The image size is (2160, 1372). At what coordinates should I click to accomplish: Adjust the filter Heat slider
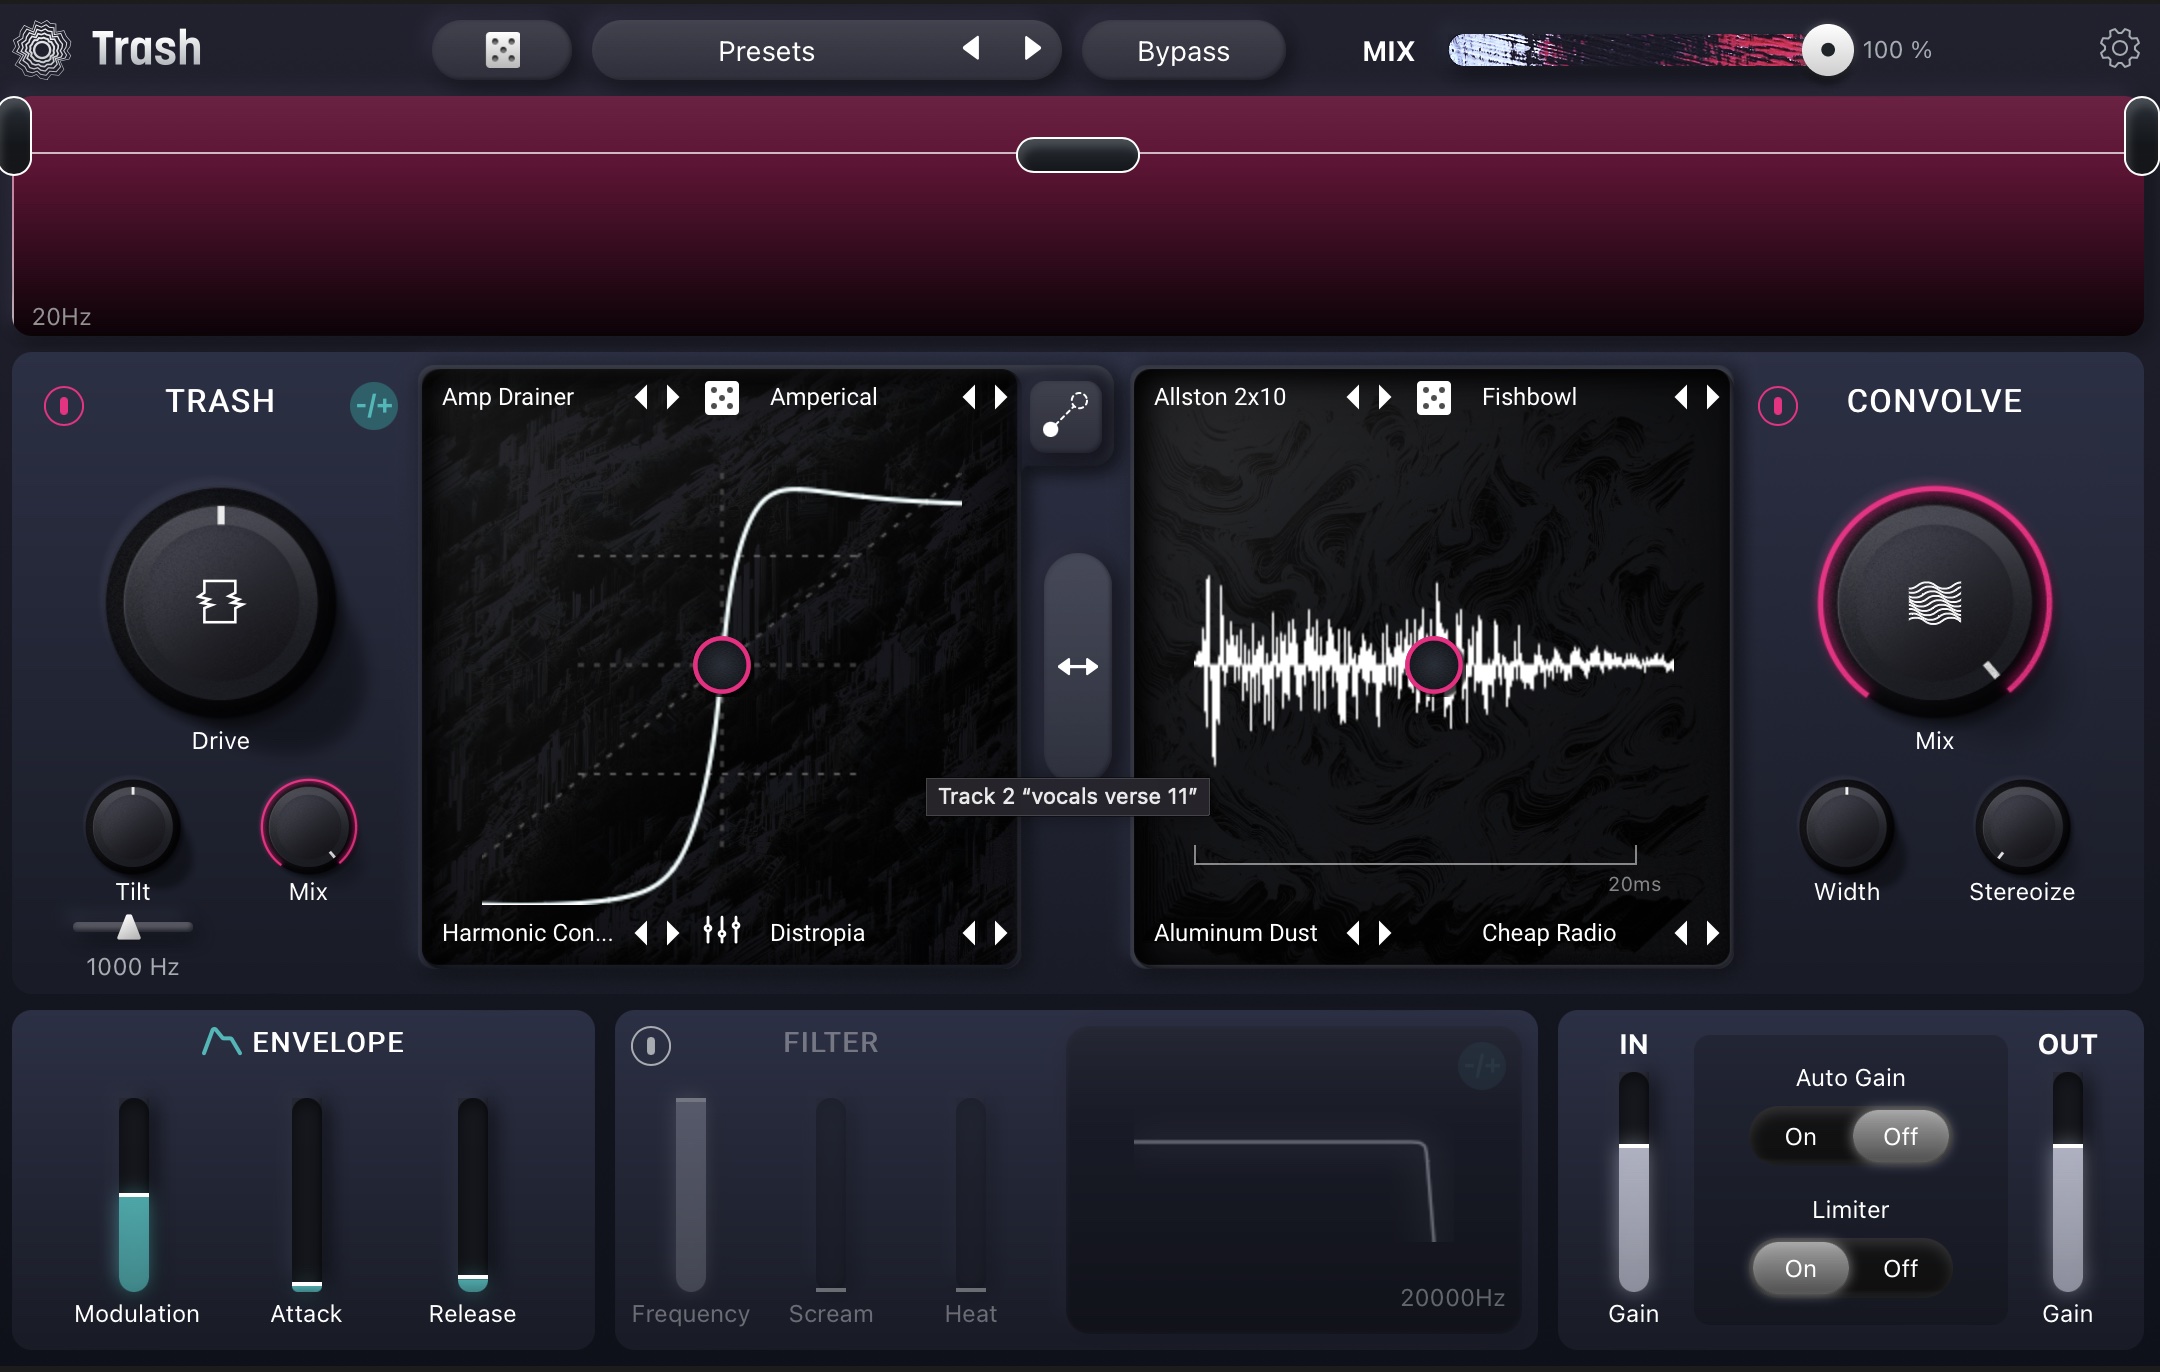coord(970,1194)
